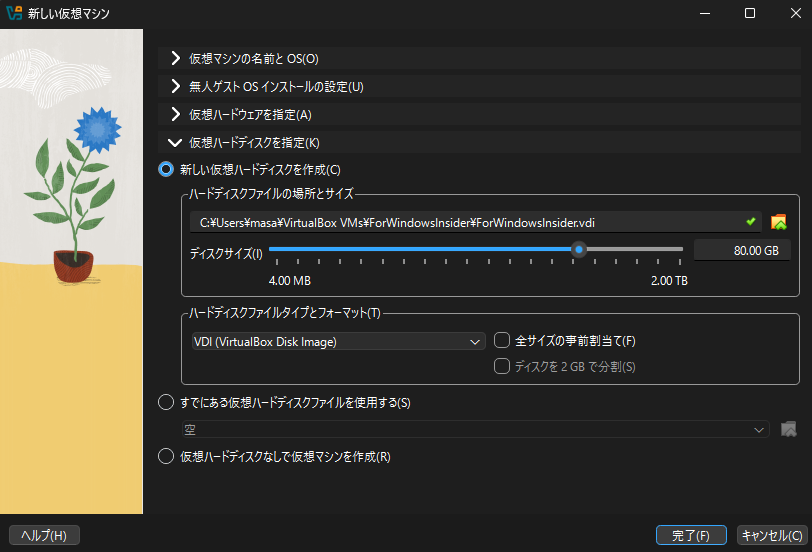Viewport: 812px width, 552px height.
Task: Click the green checkmark validity icon in path field
Action: click(x=750, y=222)
